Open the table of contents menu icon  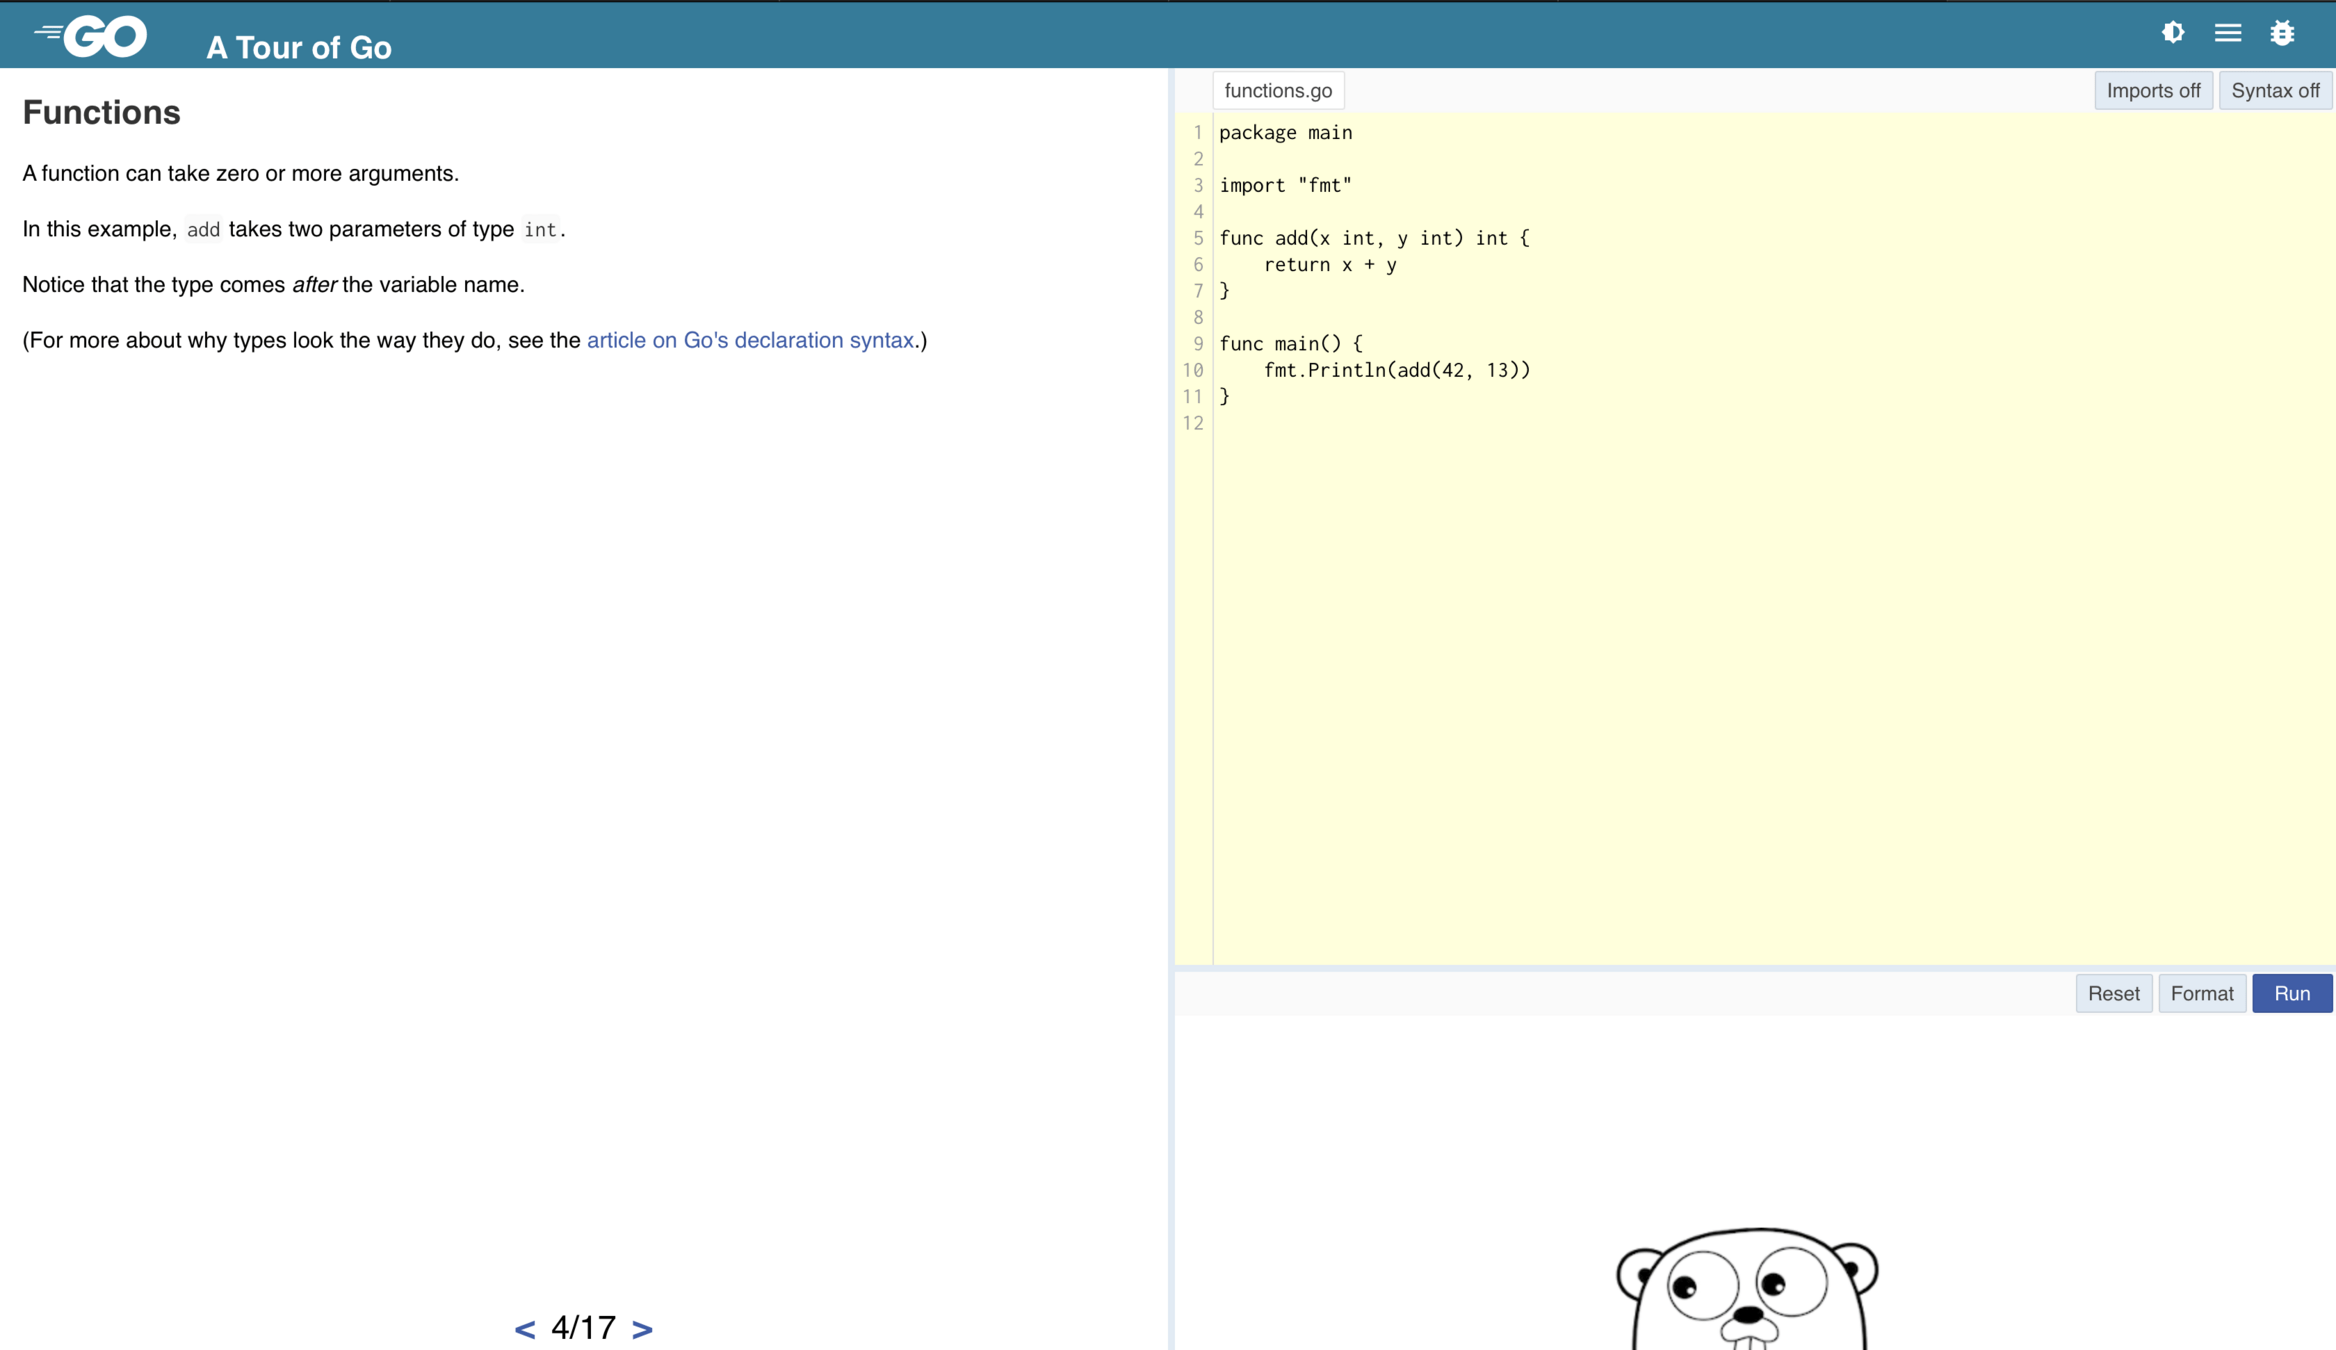[x=2227, y=33]
